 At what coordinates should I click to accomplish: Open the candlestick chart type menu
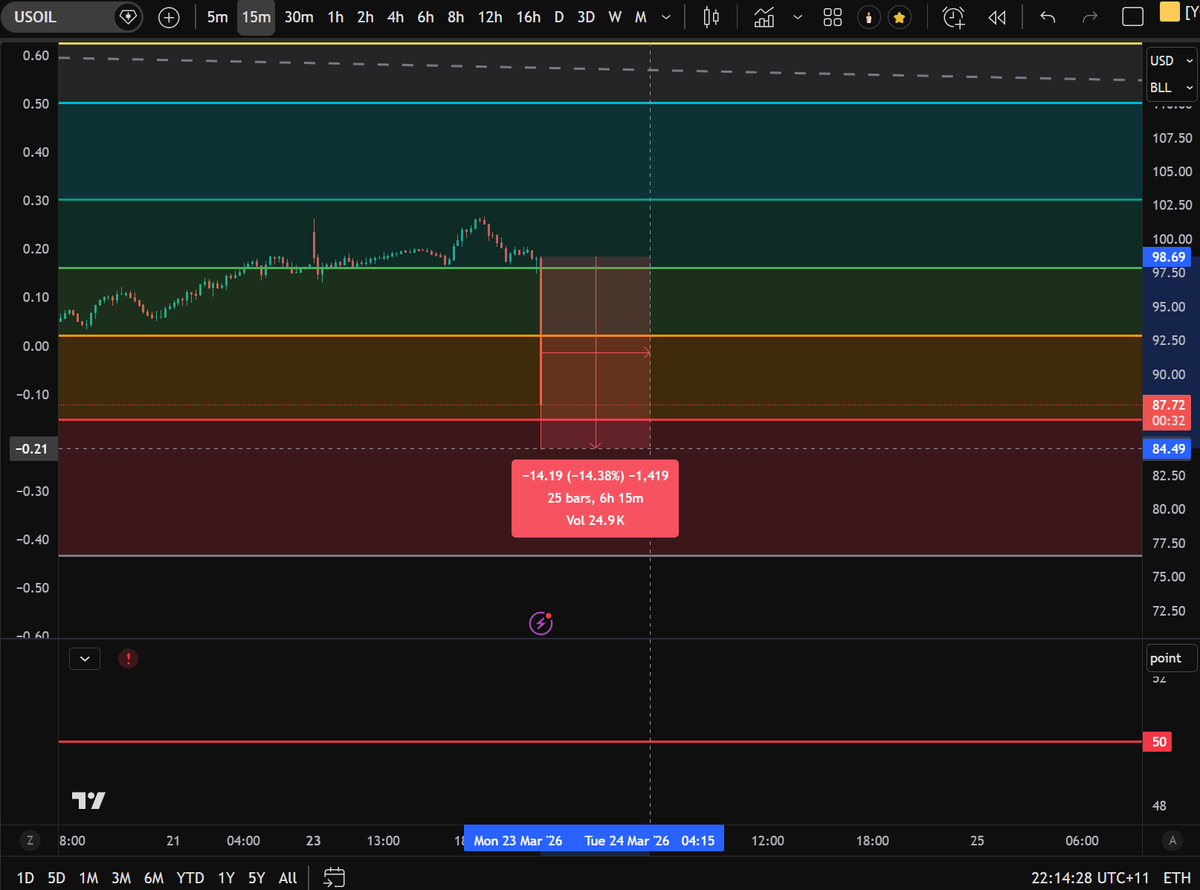click(711, 17)
